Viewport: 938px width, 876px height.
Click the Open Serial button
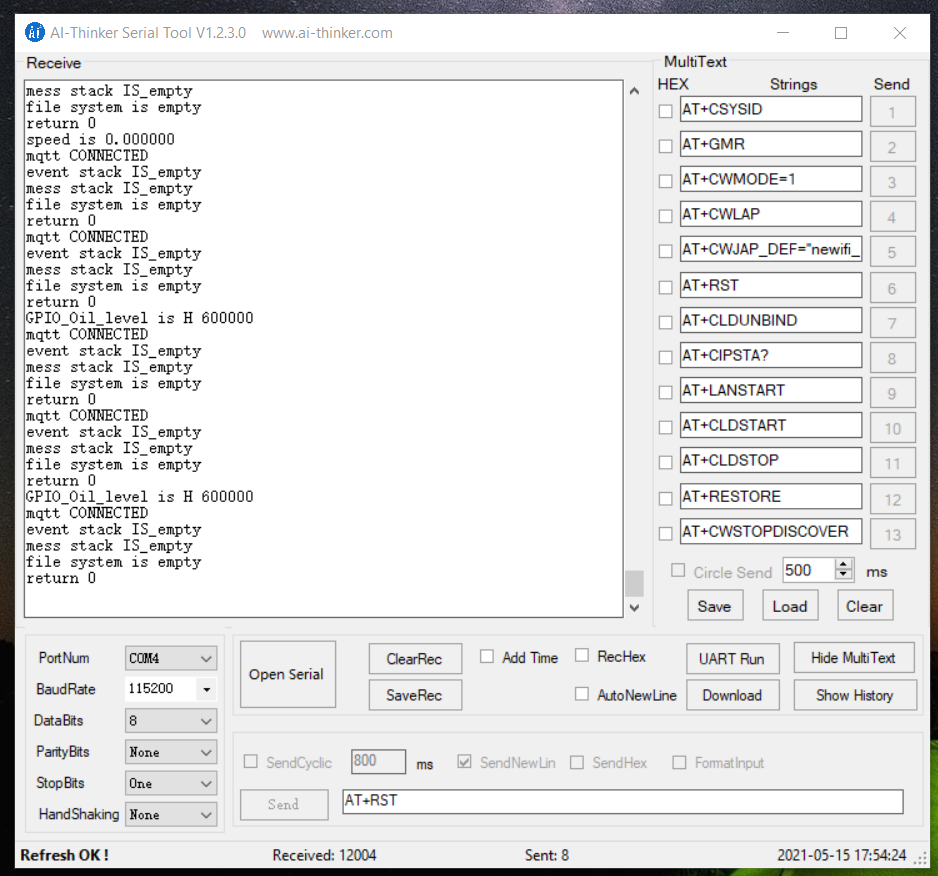coord(287,674)
